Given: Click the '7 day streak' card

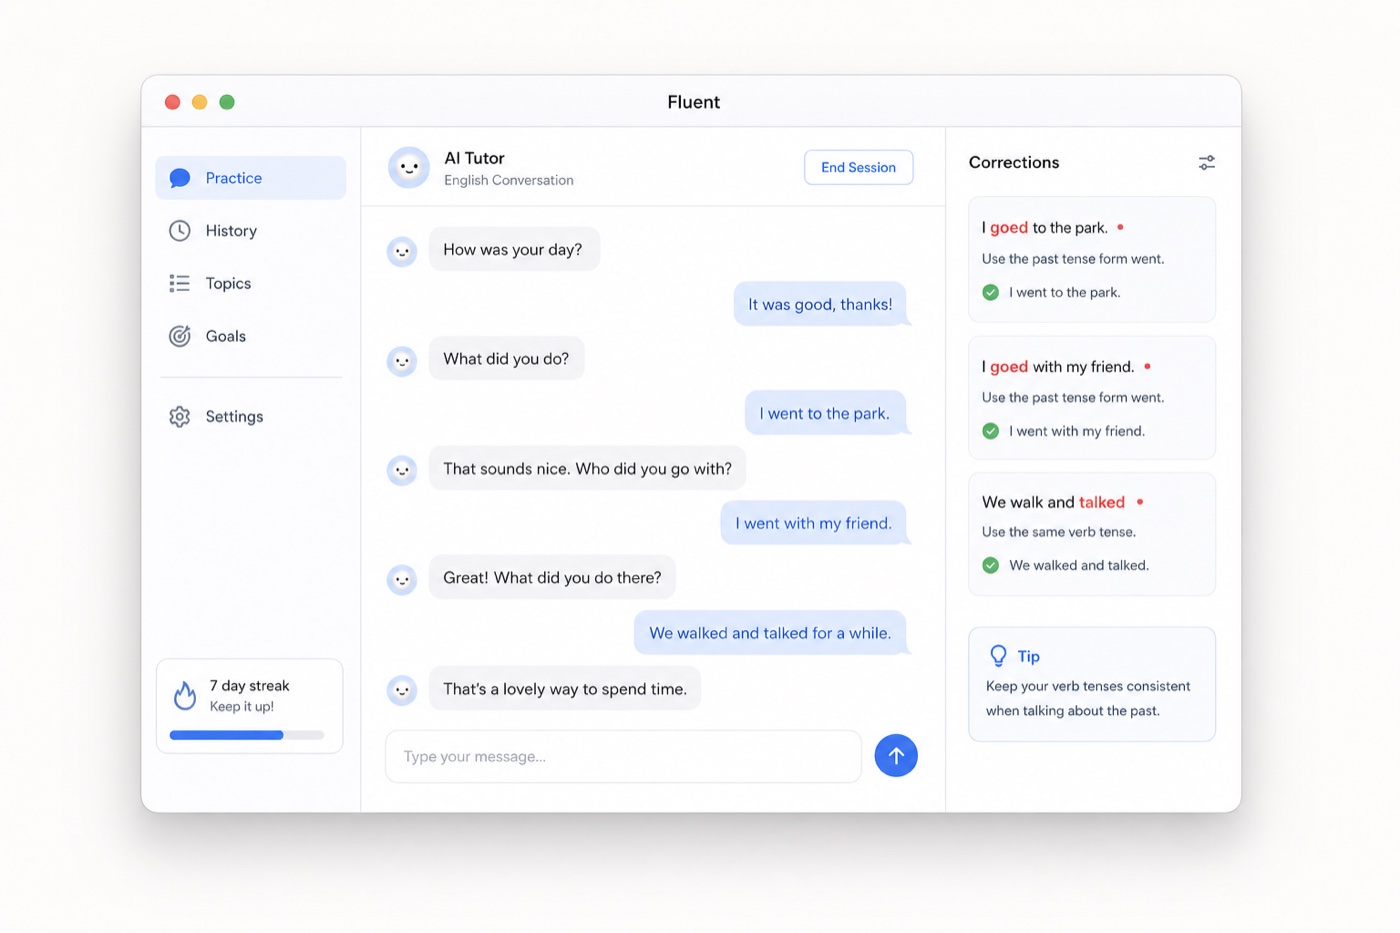Looking at the screenshot, I should (x=250, y=706).
